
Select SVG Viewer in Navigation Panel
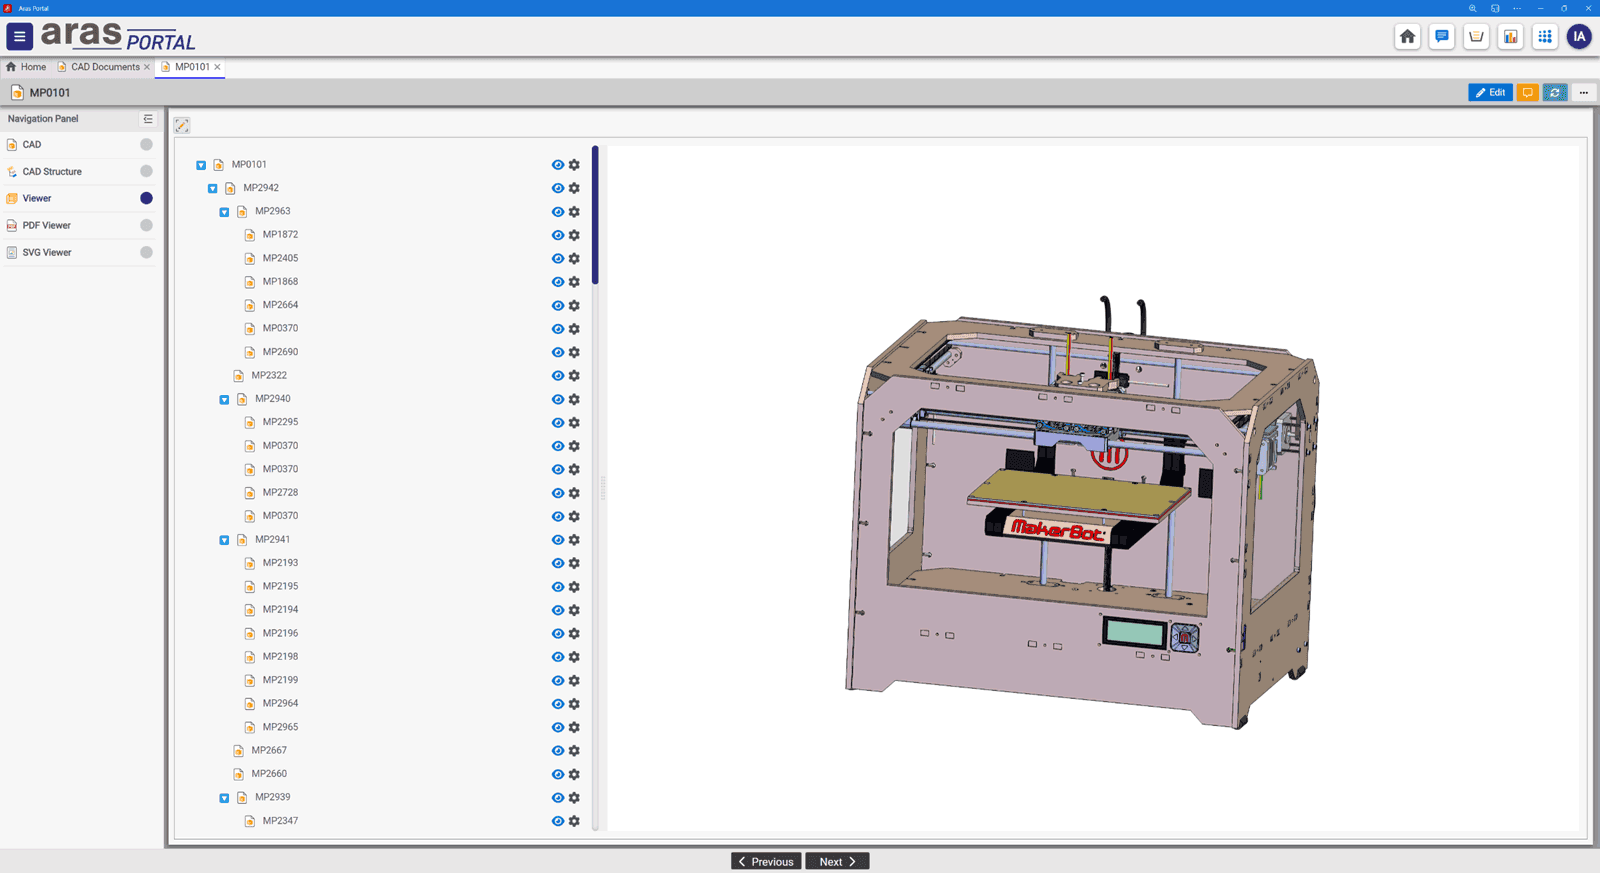click(x=80, y=252)
